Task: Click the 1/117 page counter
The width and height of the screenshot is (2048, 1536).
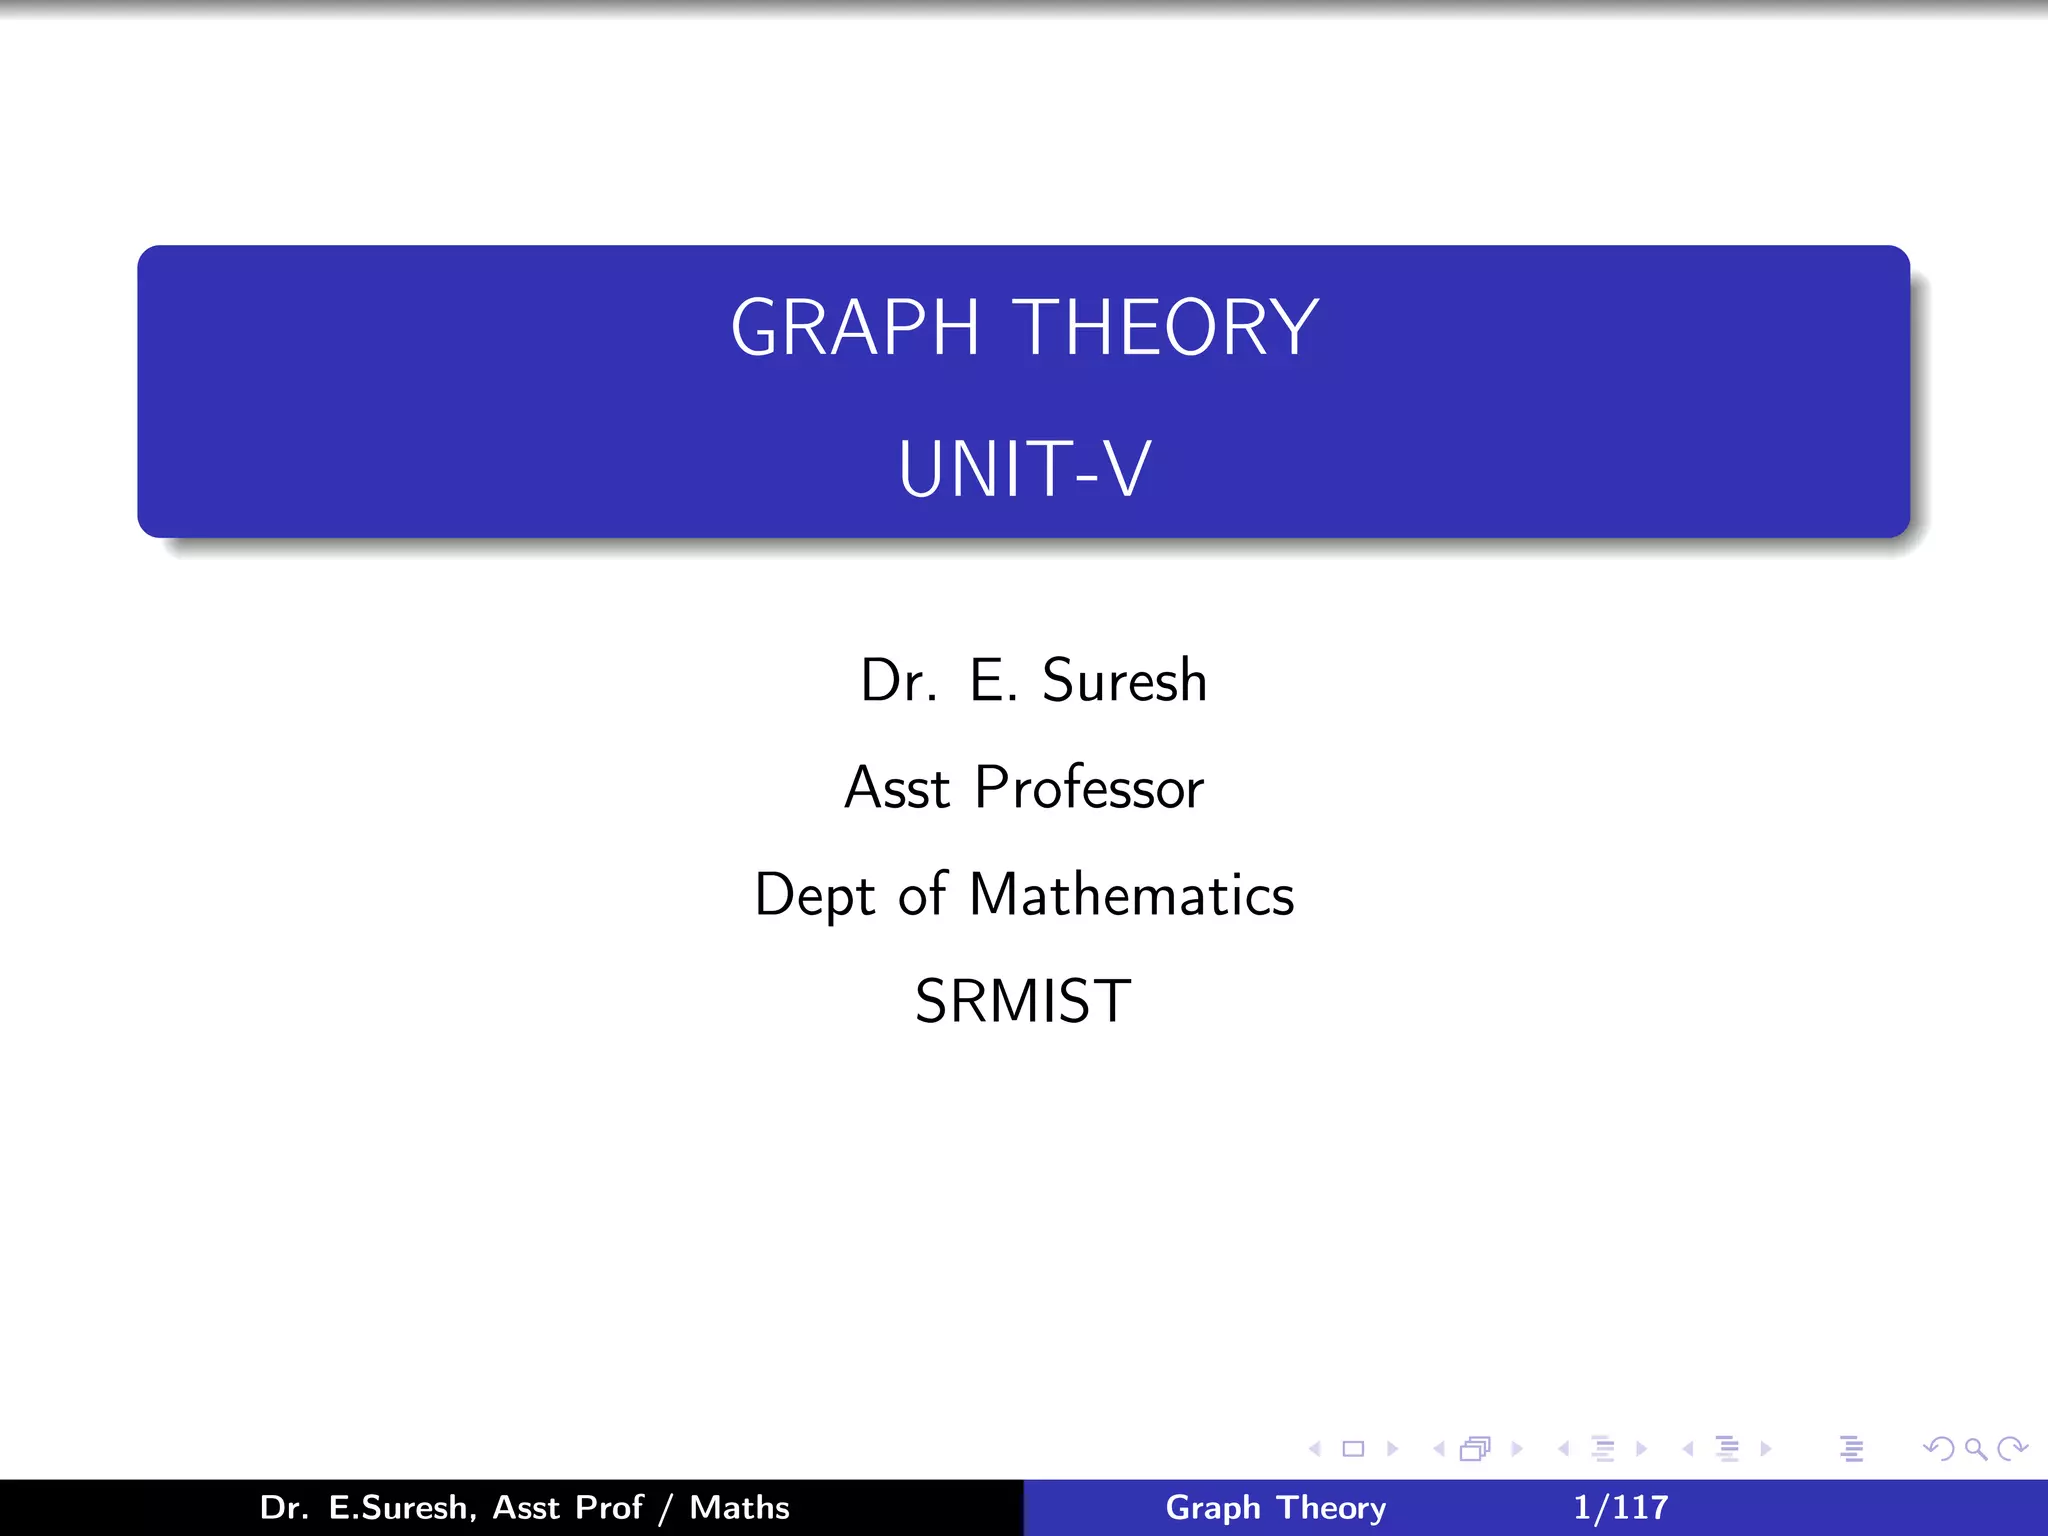Action: coord(1620,1508)
